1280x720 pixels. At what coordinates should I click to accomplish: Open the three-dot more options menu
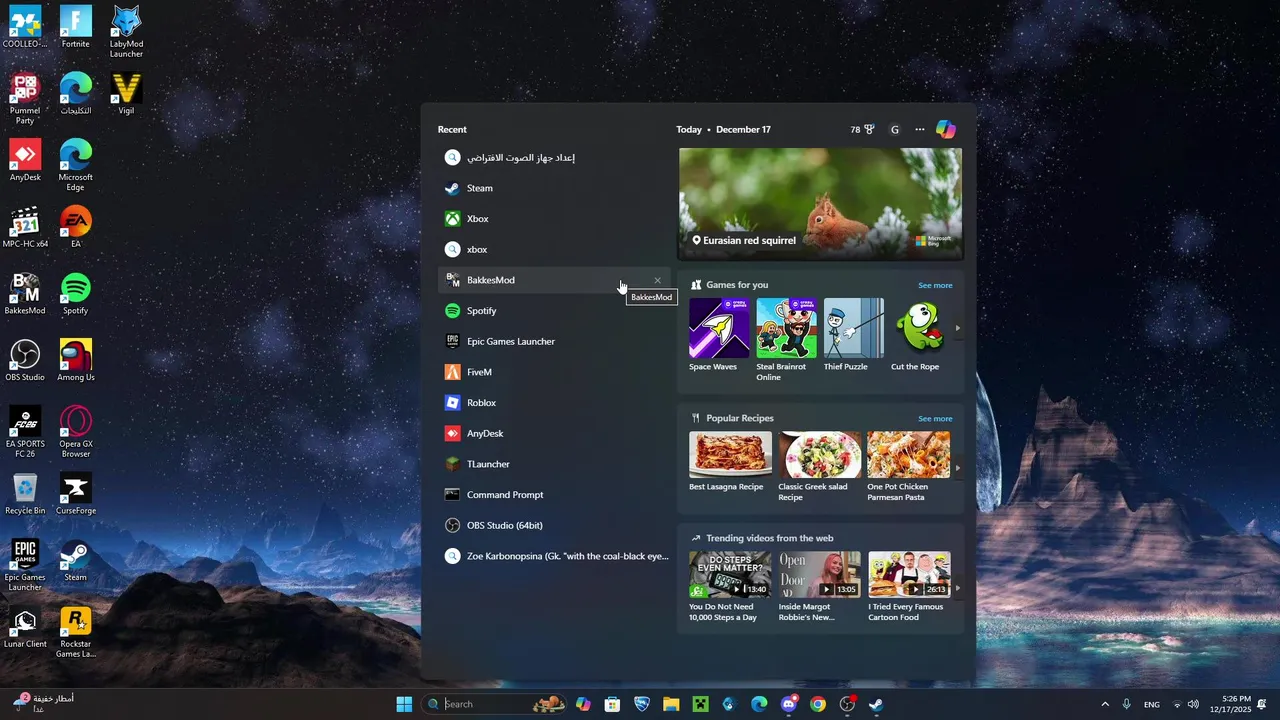click(x=920, y=129)
